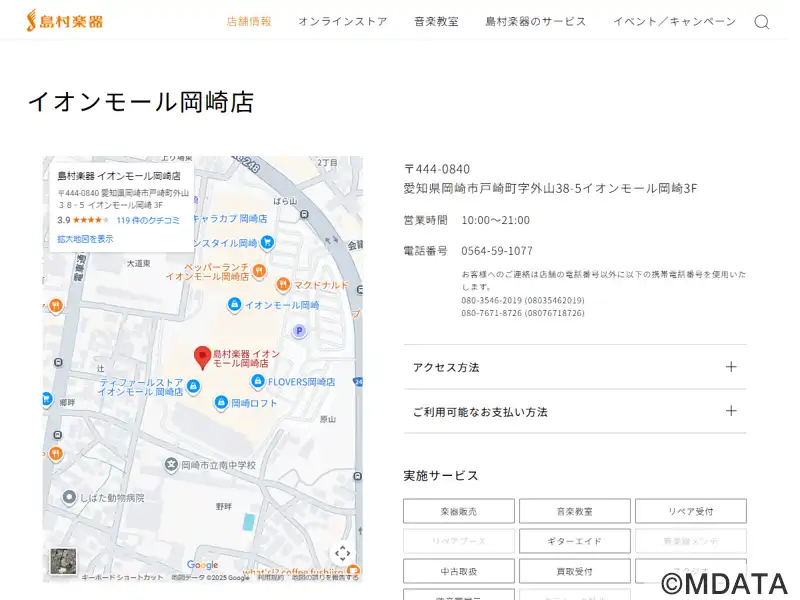Click the red 島村楽器 map pin
The height and width of the screenshot is (600, 800).
(202, 357)
